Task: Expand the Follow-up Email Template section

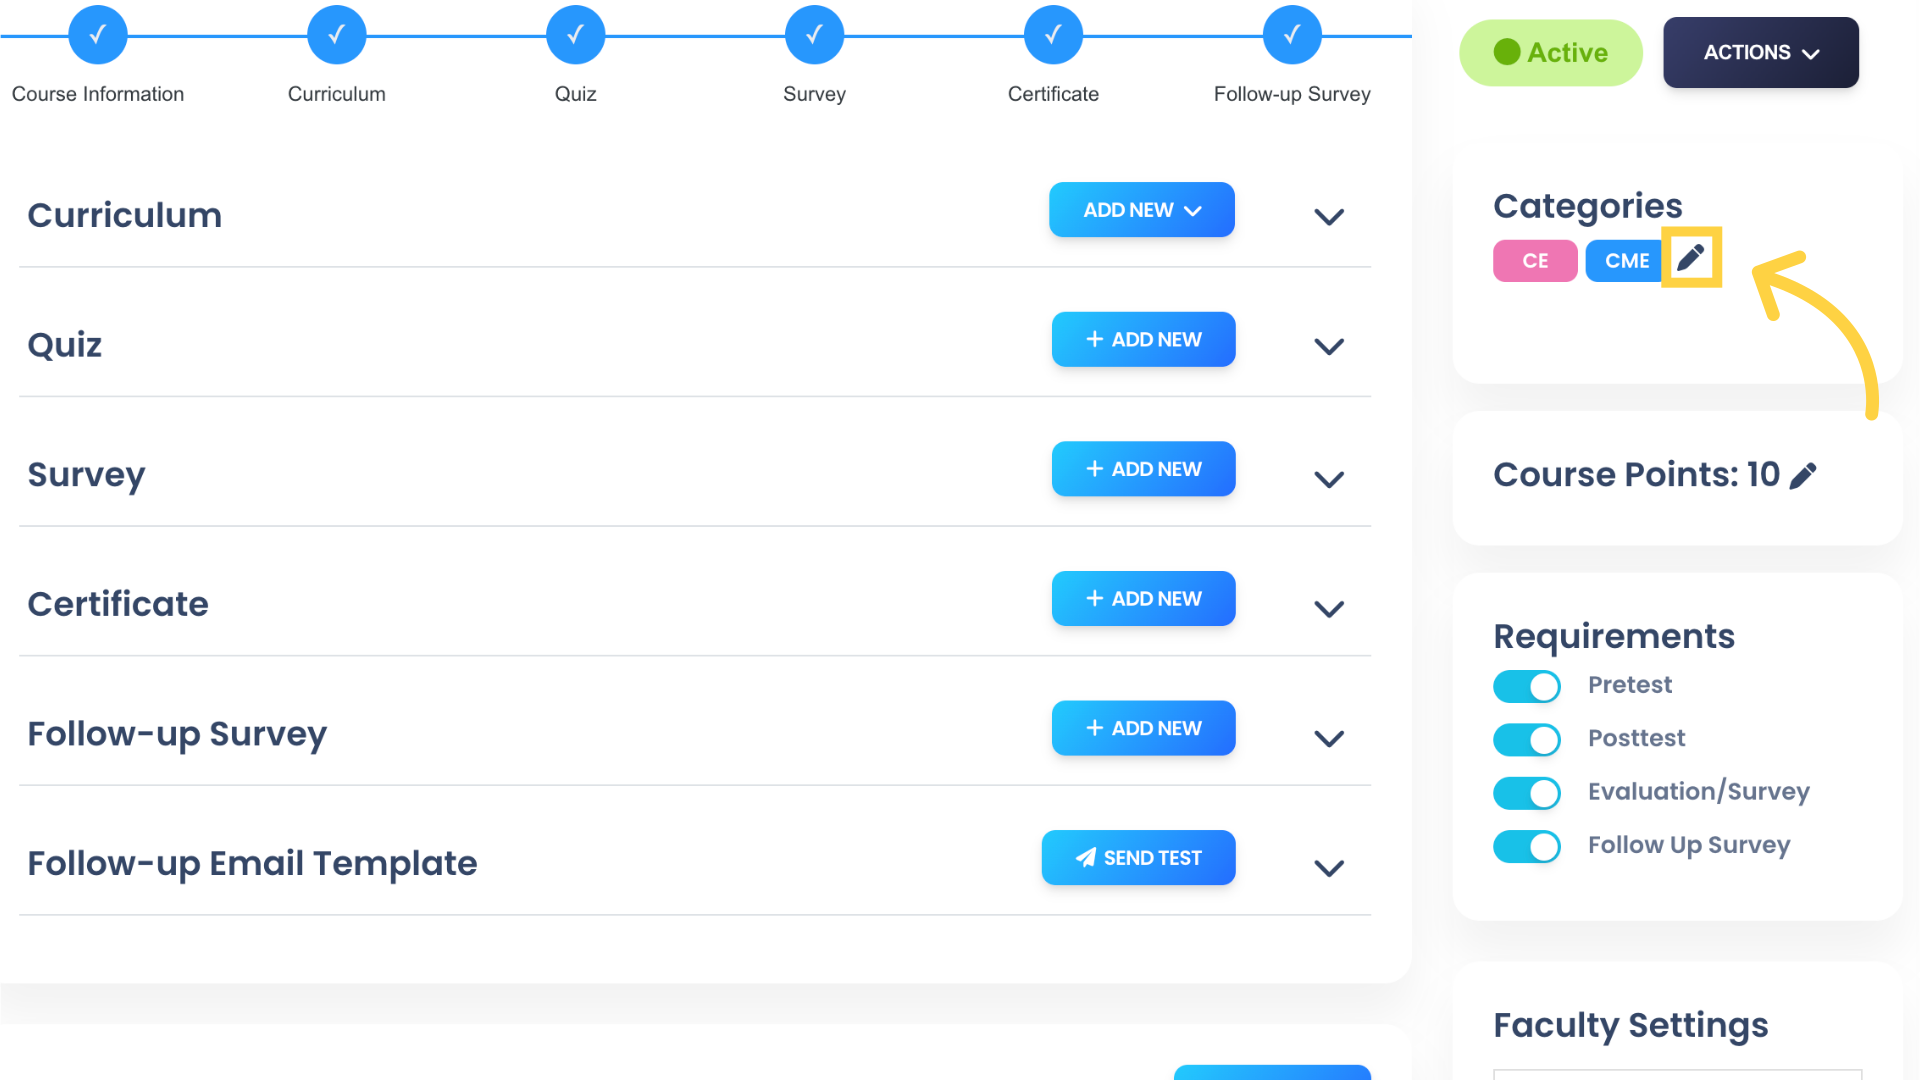Action: coord(1329,868)
